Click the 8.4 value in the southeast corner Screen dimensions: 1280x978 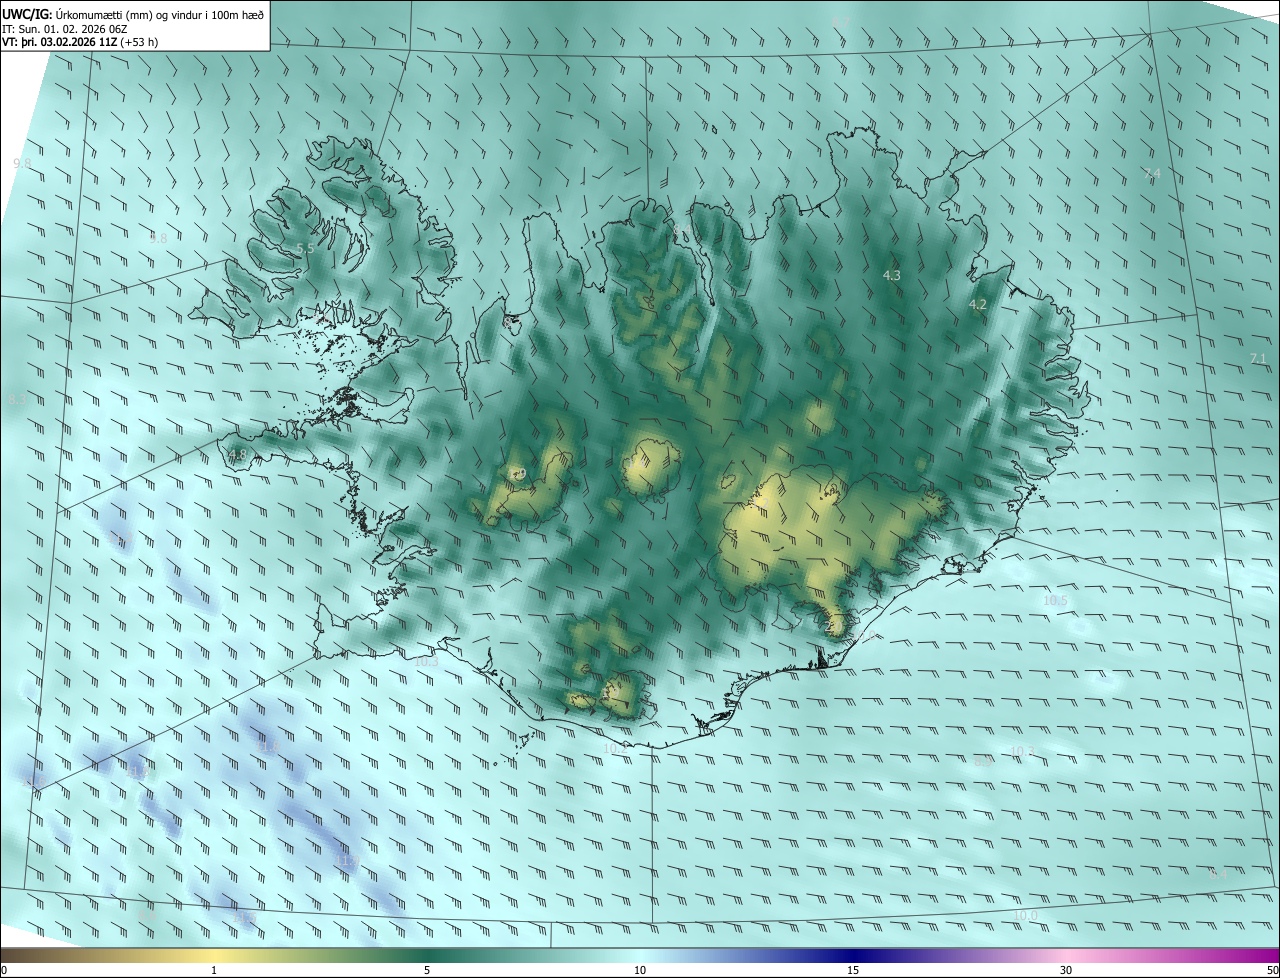[x=1218, y=874]
